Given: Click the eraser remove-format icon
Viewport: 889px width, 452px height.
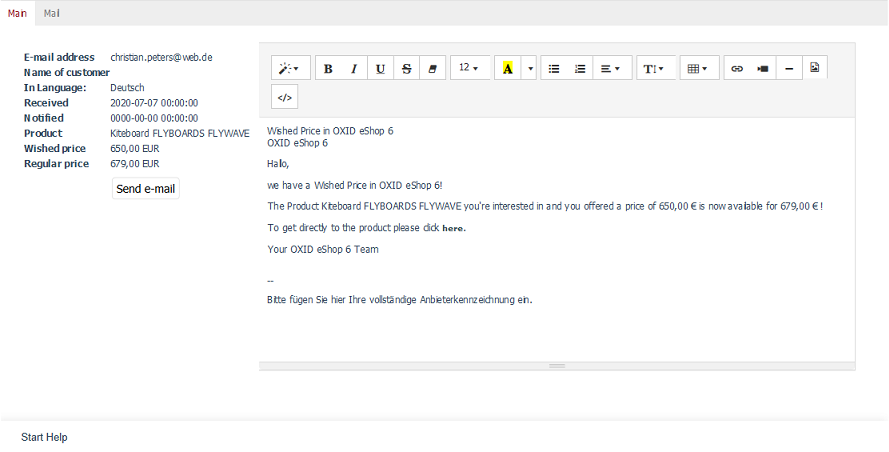Looking at the screenshot, I should click(432, 68).
